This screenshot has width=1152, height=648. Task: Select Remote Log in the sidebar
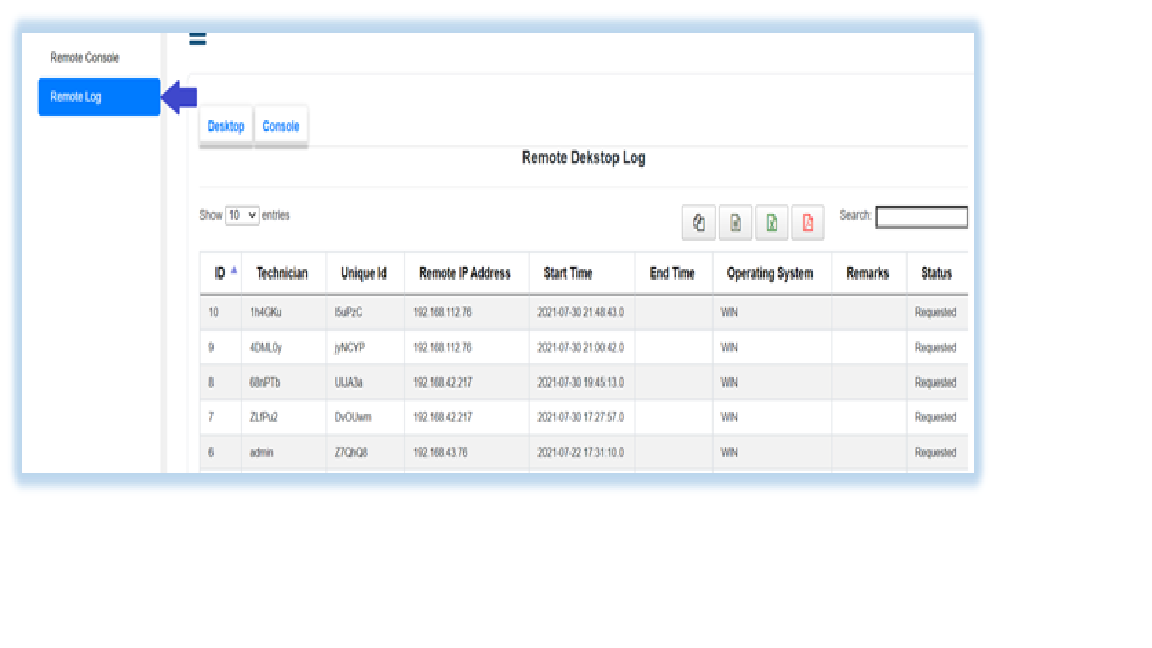(x=99, y=97)
